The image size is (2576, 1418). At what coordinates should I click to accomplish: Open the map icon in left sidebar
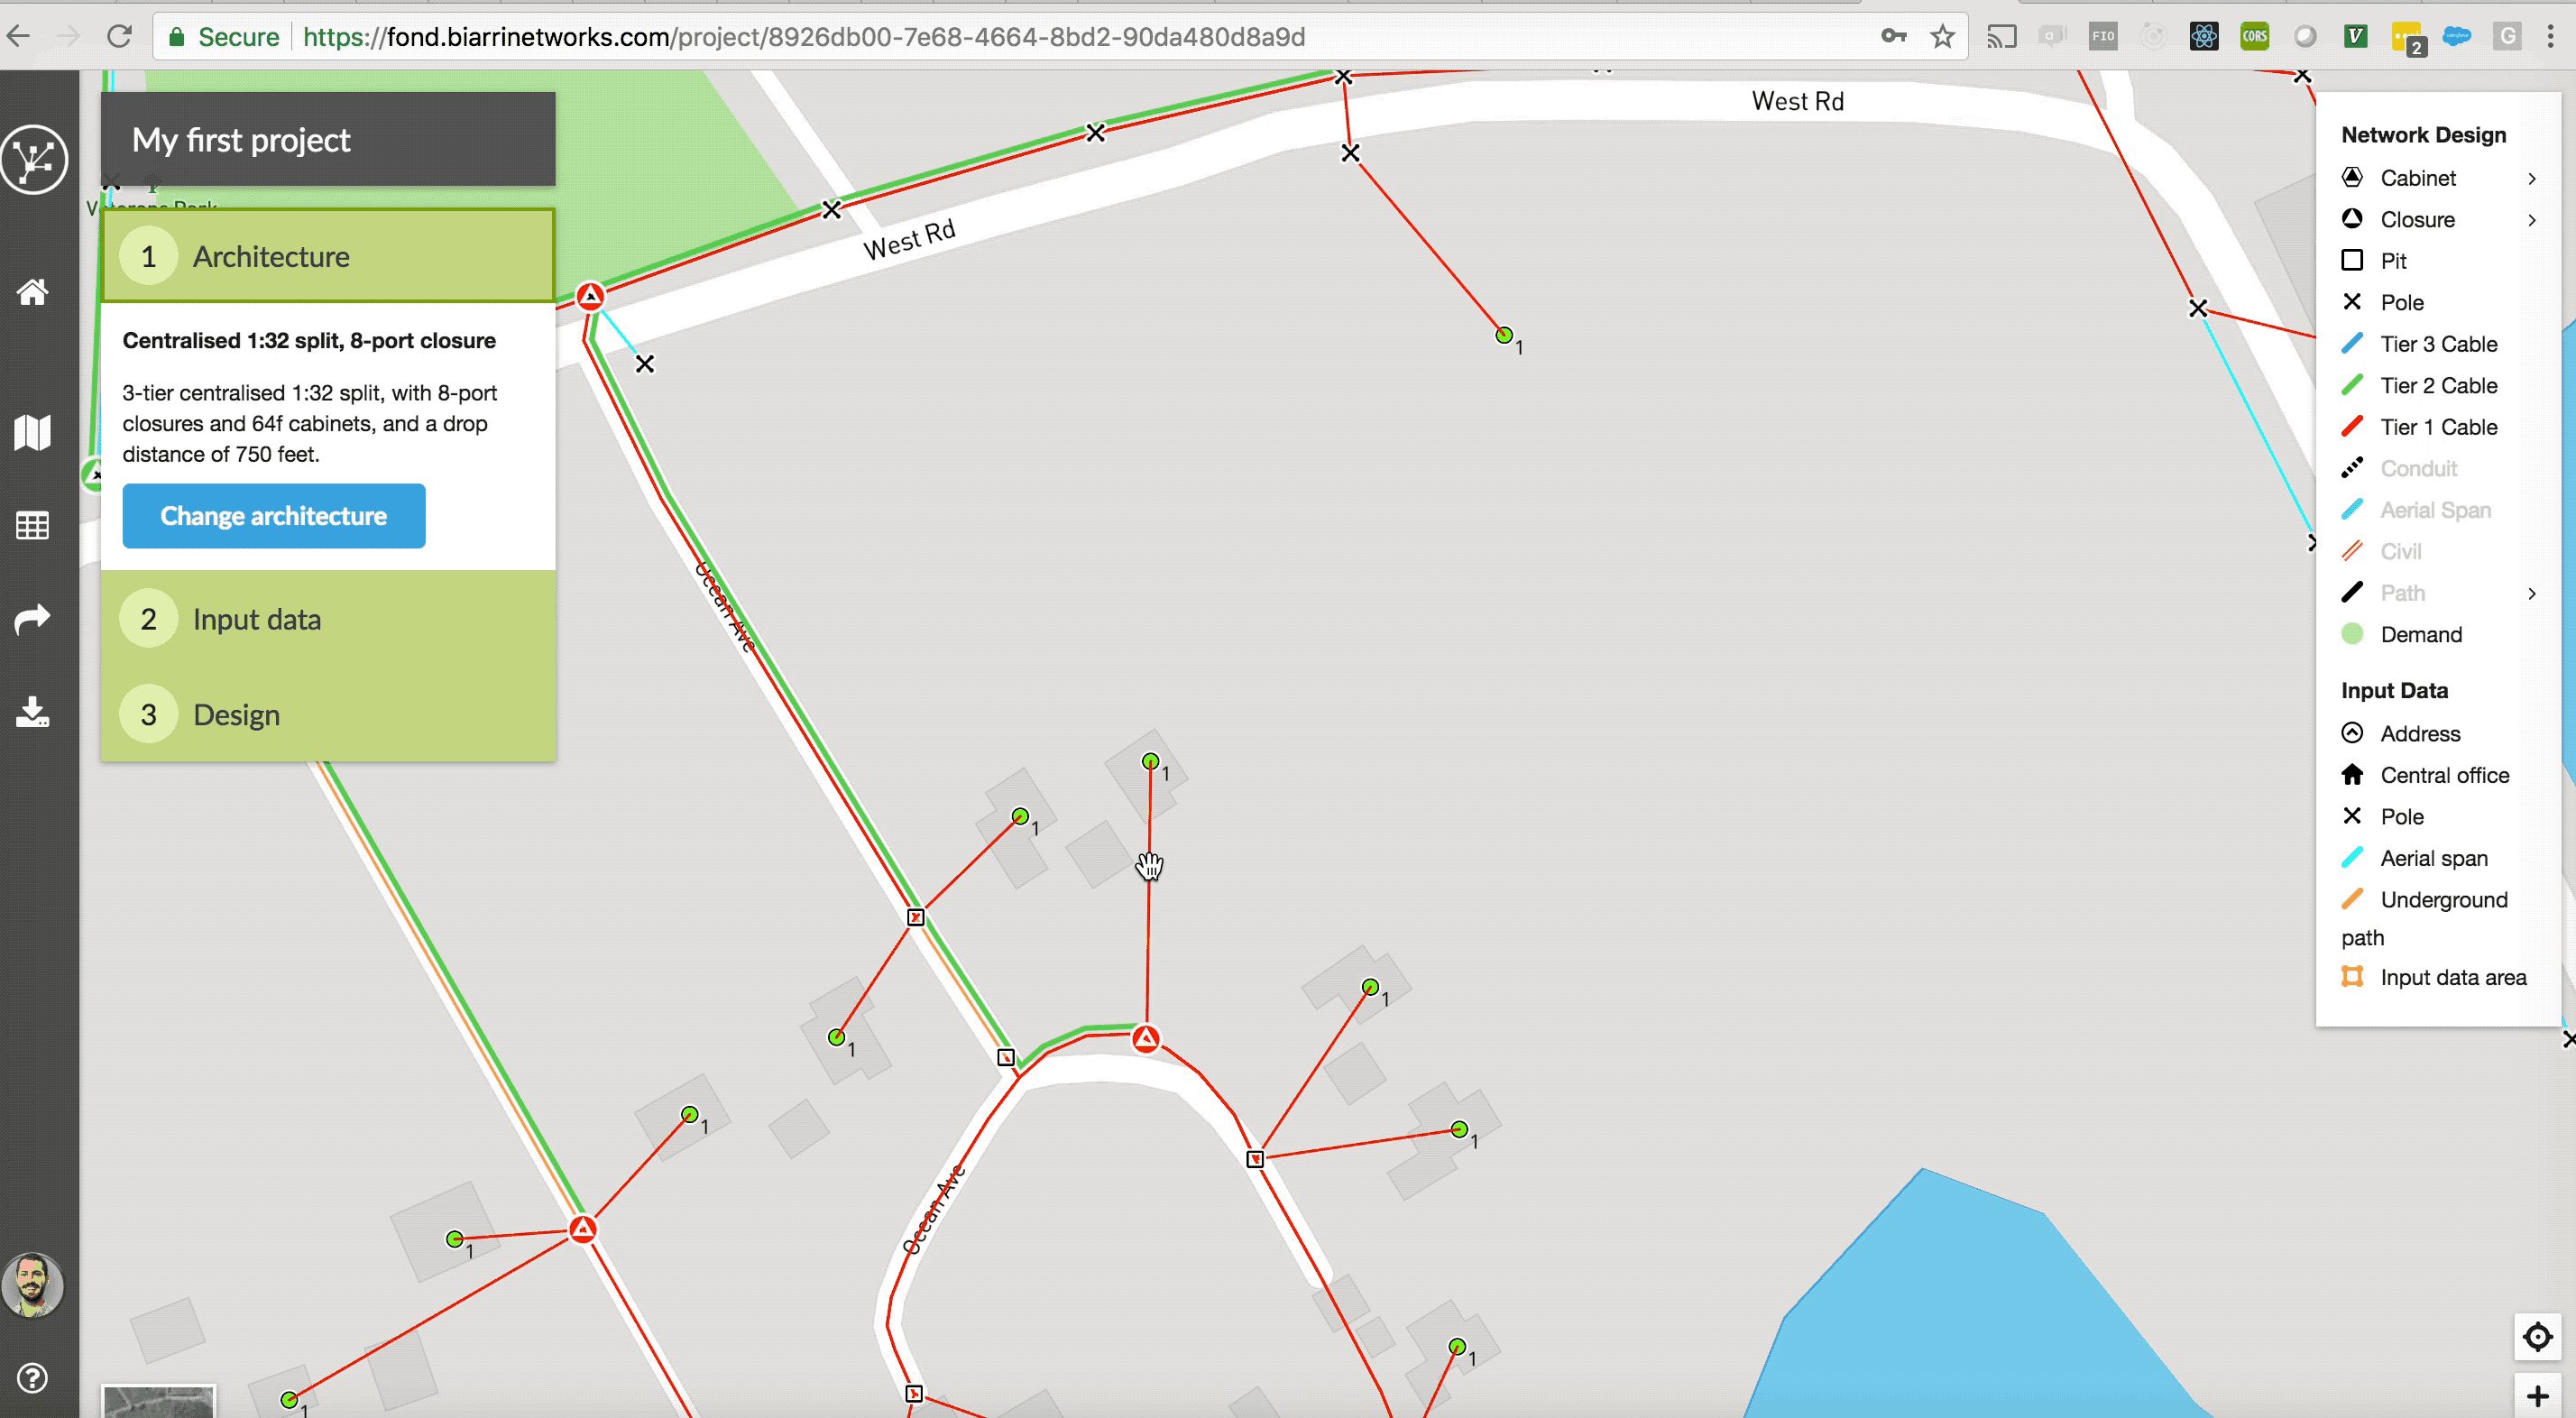tap(32, 432)
